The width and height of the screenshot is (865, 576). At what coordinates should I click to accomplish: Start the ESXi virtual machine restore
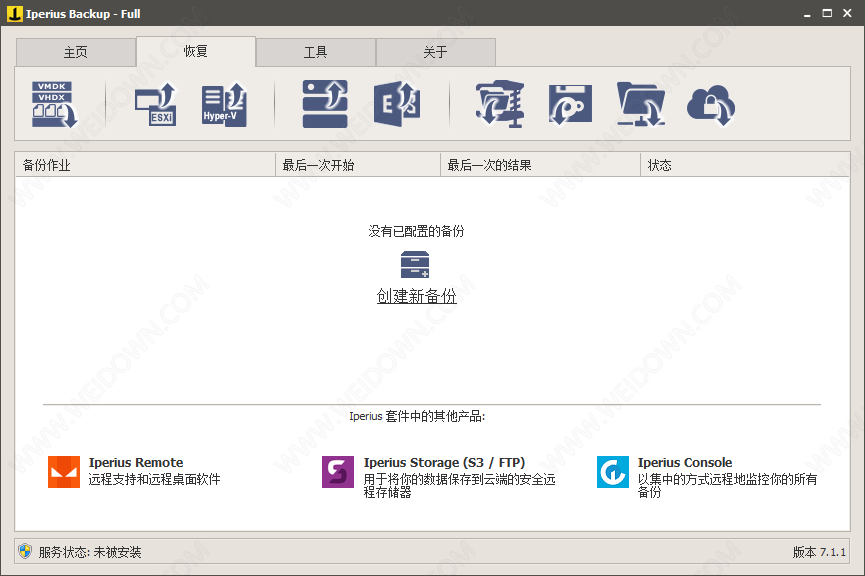pyautogui.click(x=156, y=104)
